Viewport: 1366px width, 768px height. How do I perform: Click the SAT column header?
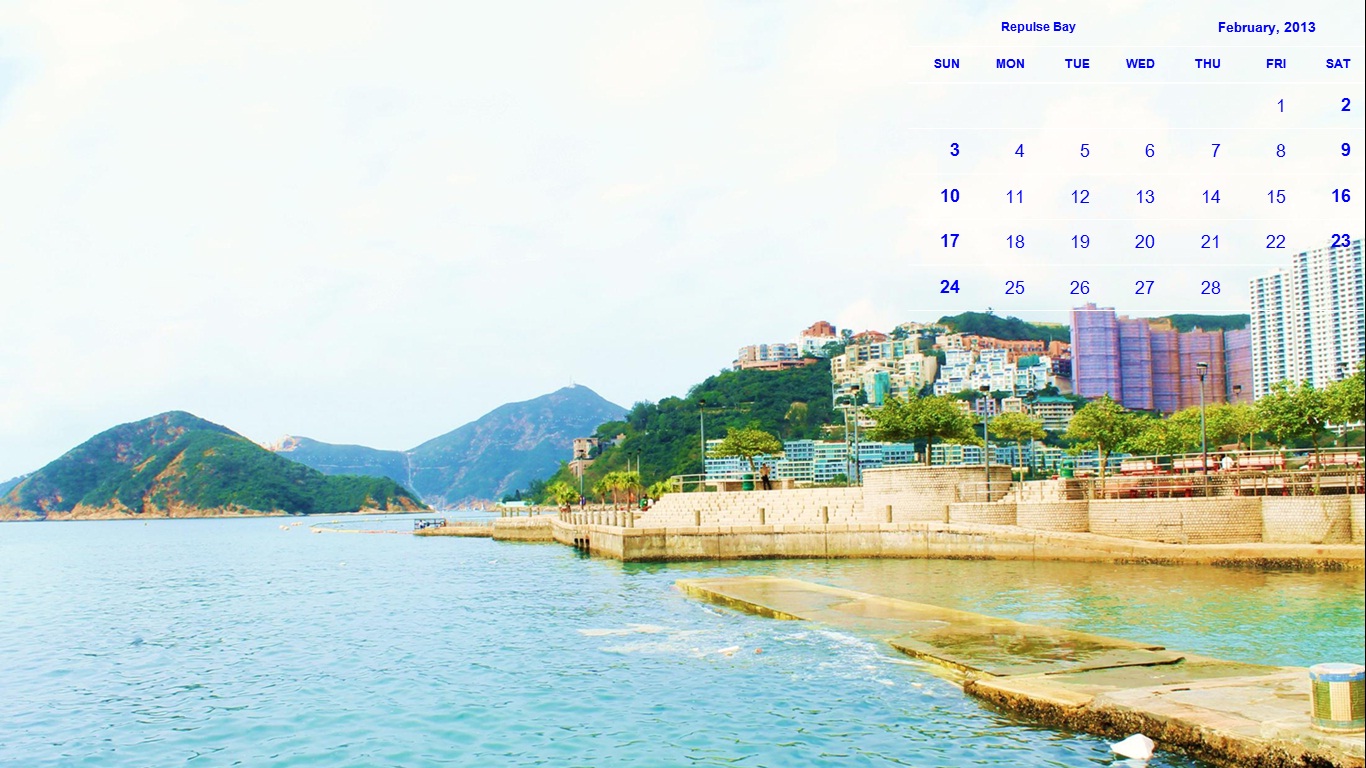pos(1338,64)
